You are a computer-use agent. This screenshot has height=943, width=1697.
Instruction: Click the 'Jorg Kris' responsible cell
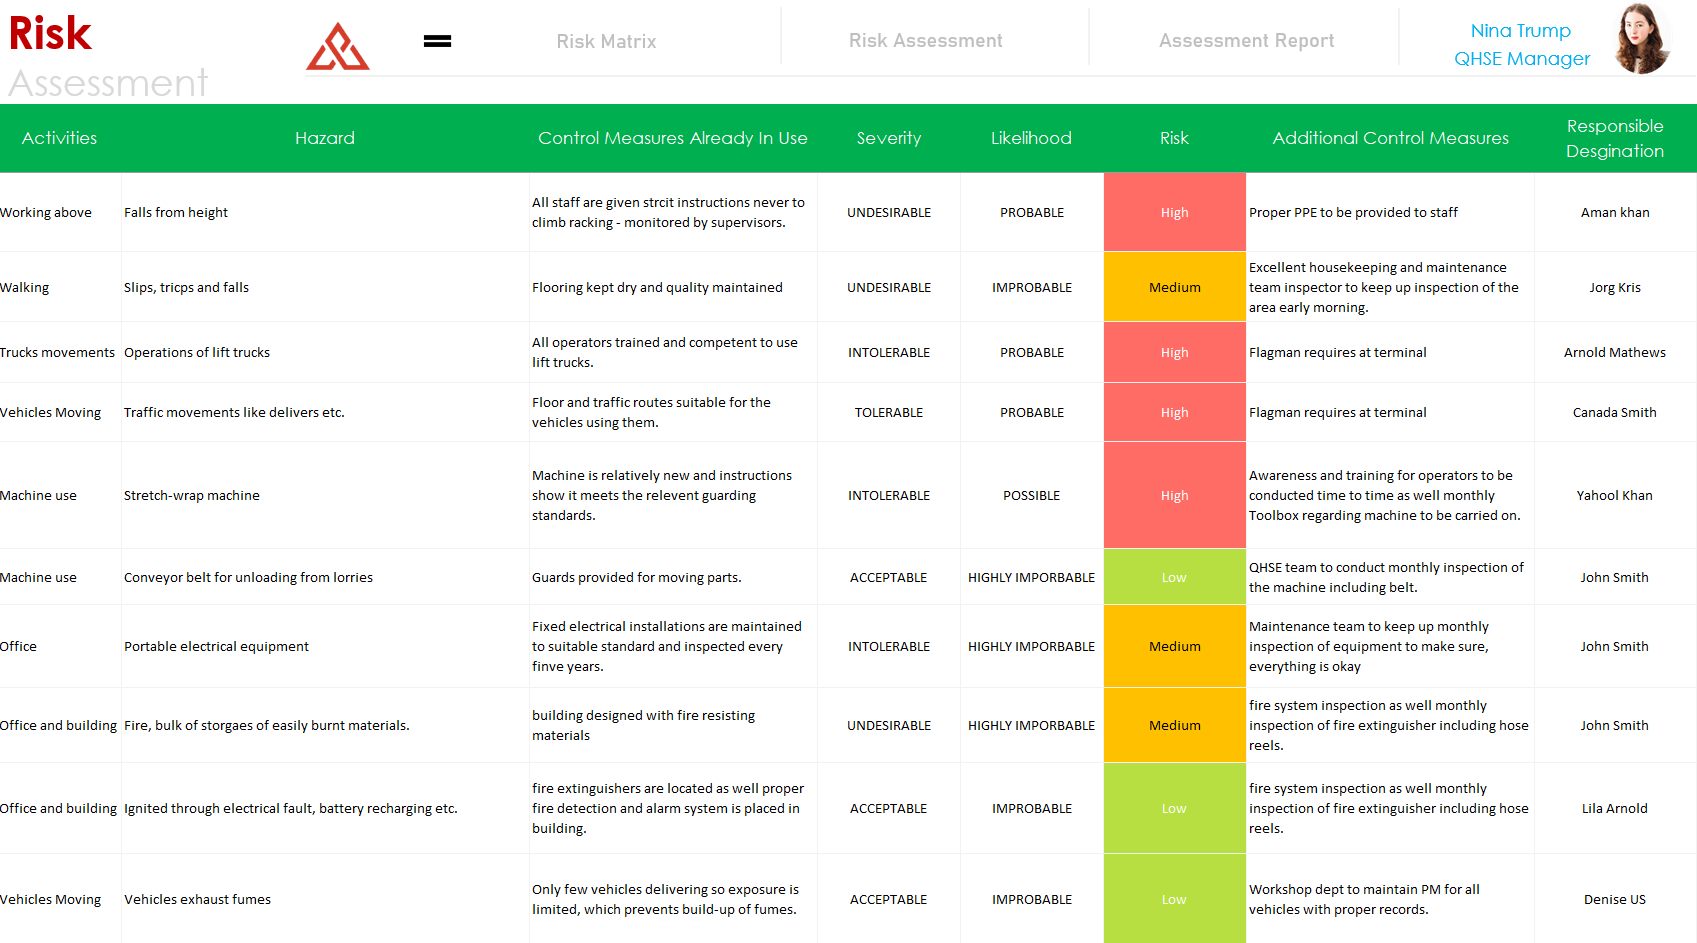click(1615, 287)
